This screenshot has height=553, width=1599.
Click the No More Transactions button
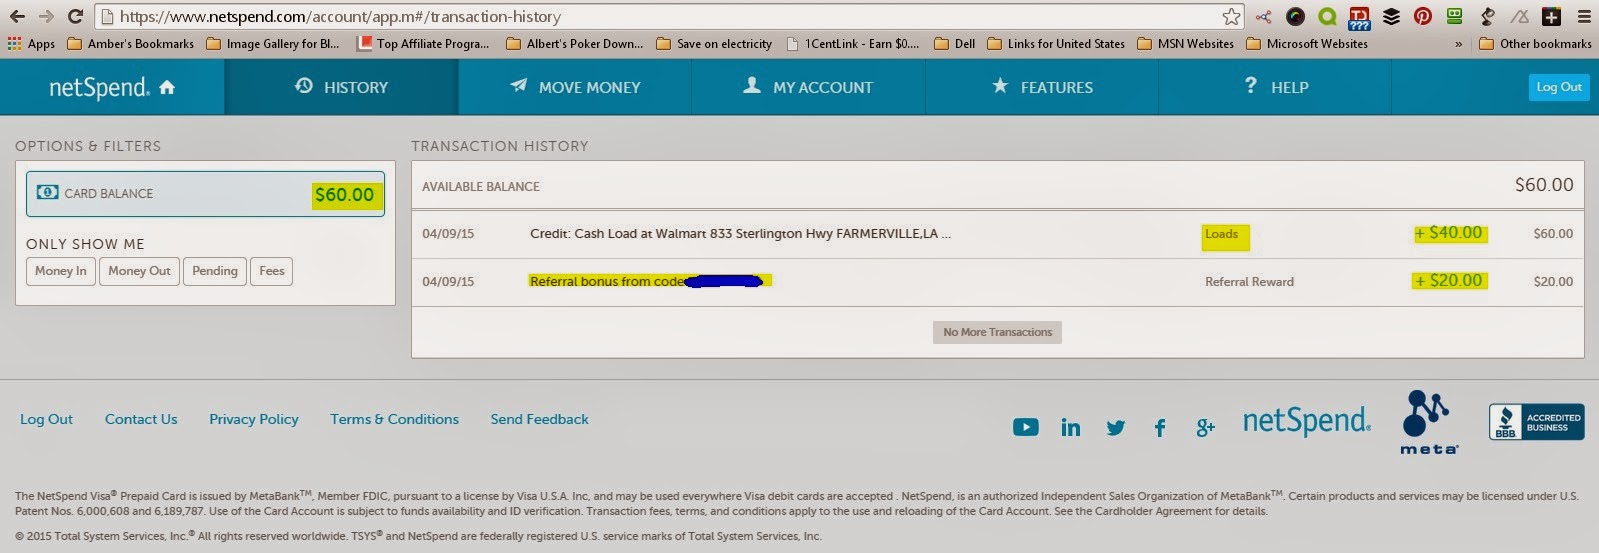pos(997,332)
